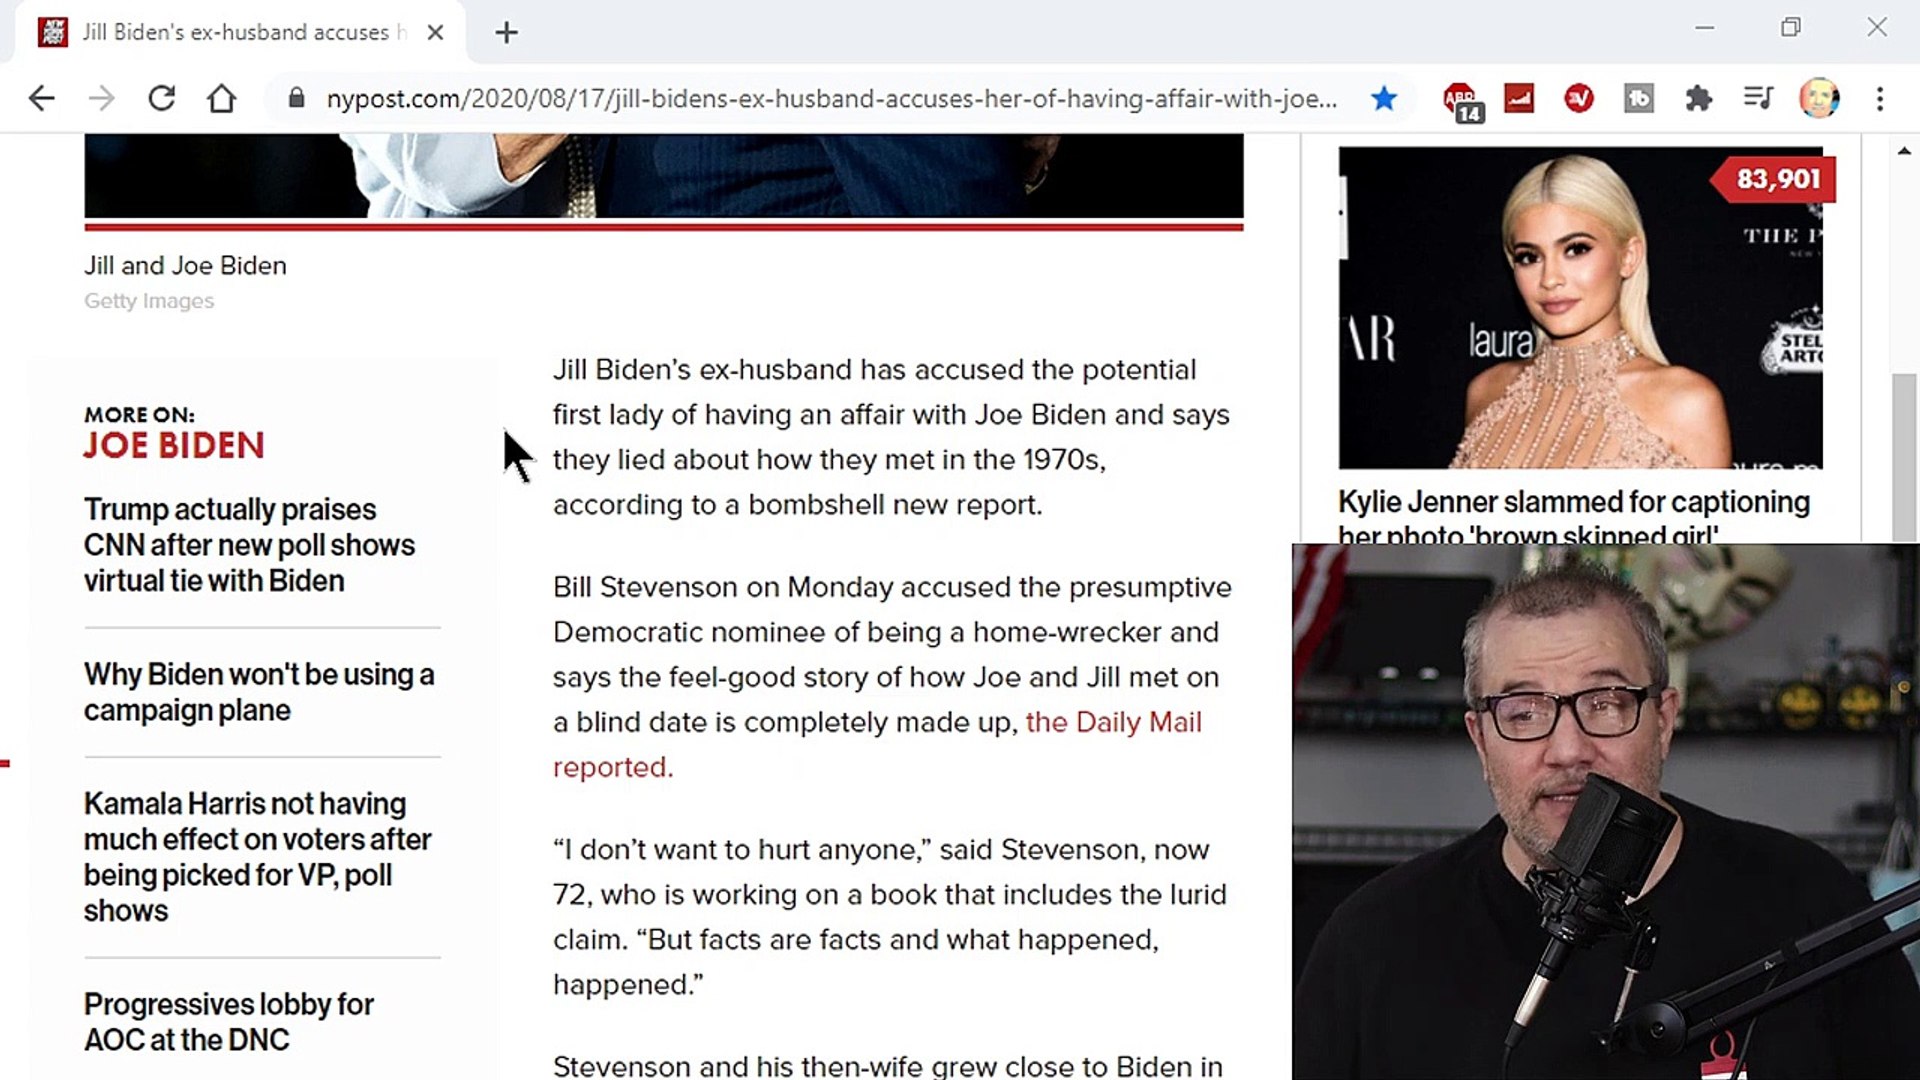The height and width of the screenshot is (1080, 1920).
Task: Open Chrome's three-dot menu
Action: click(x=1880, y=98)
